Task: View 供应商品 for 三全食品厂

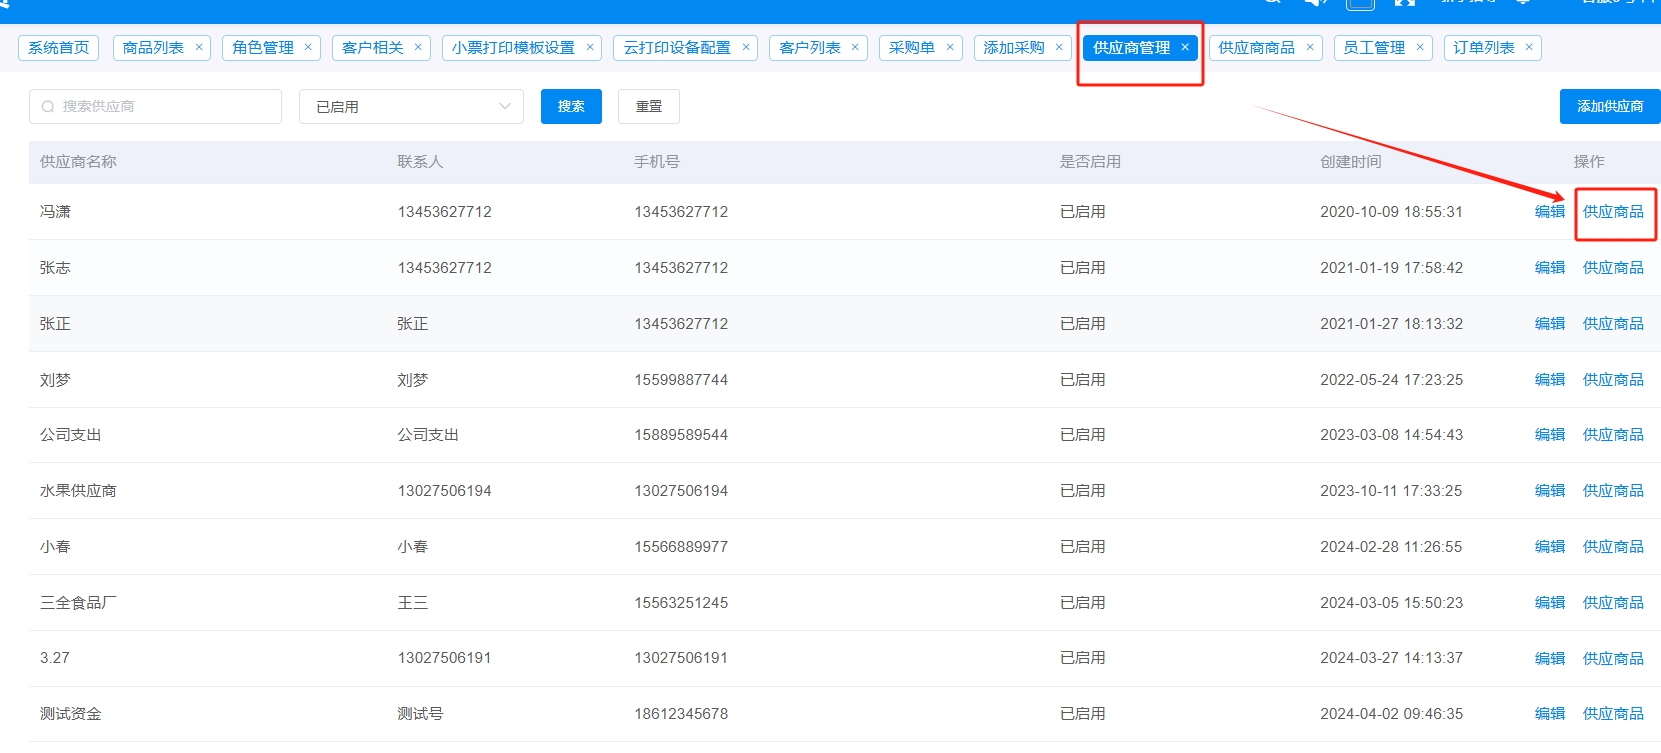Action: tap(1613, 603)
